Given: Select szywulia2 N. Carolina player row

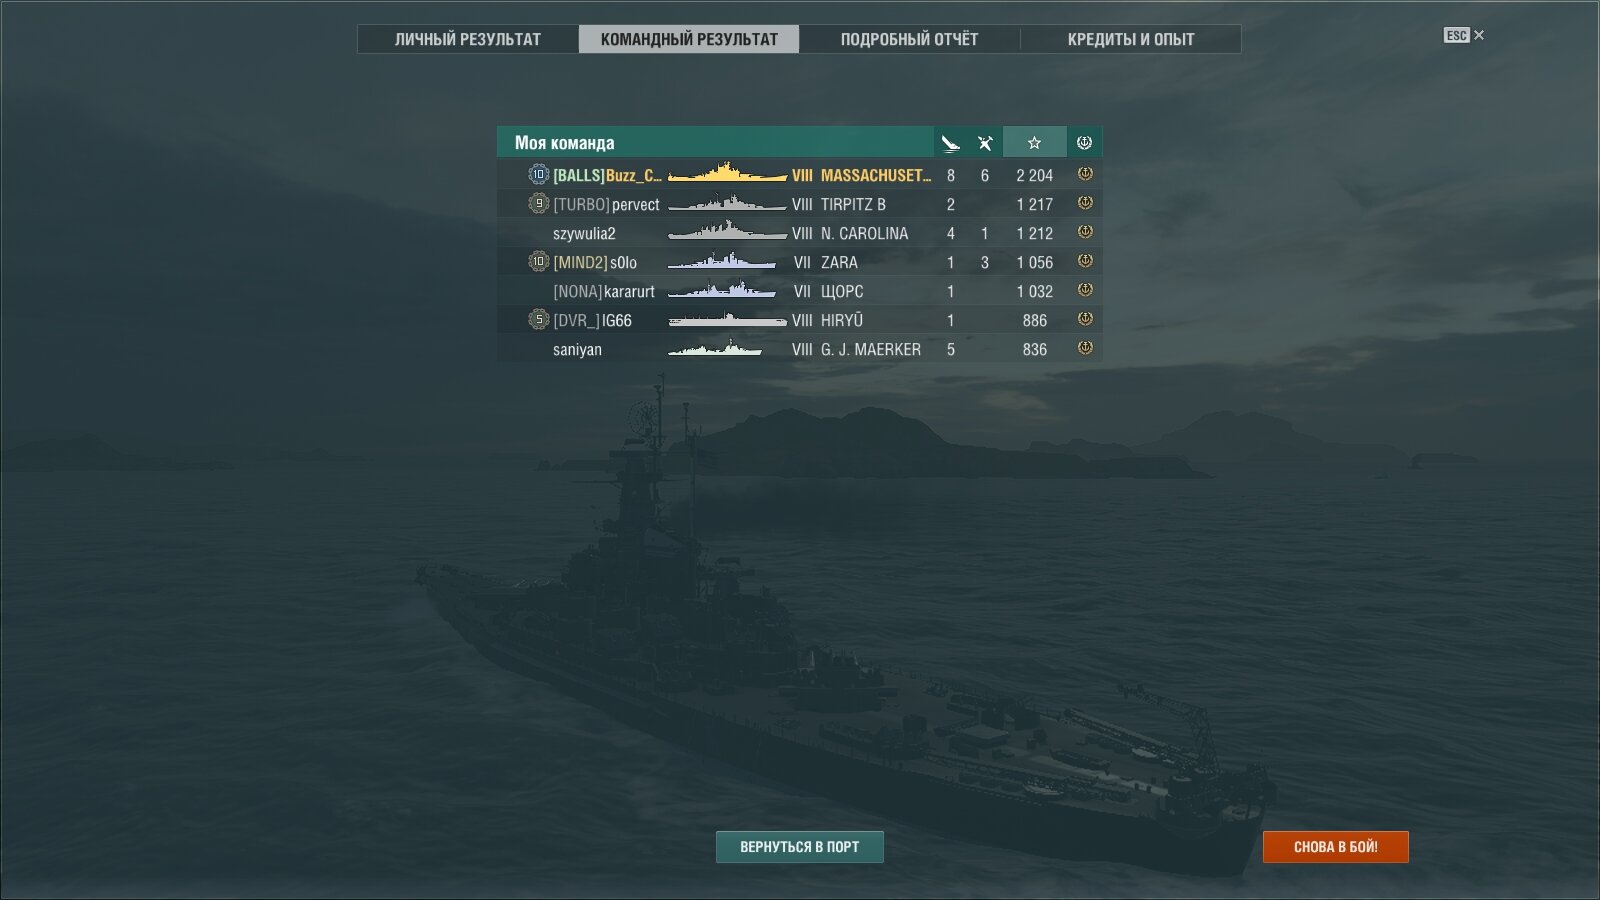Looking at the screenshot, I should [x=800, y=233].
